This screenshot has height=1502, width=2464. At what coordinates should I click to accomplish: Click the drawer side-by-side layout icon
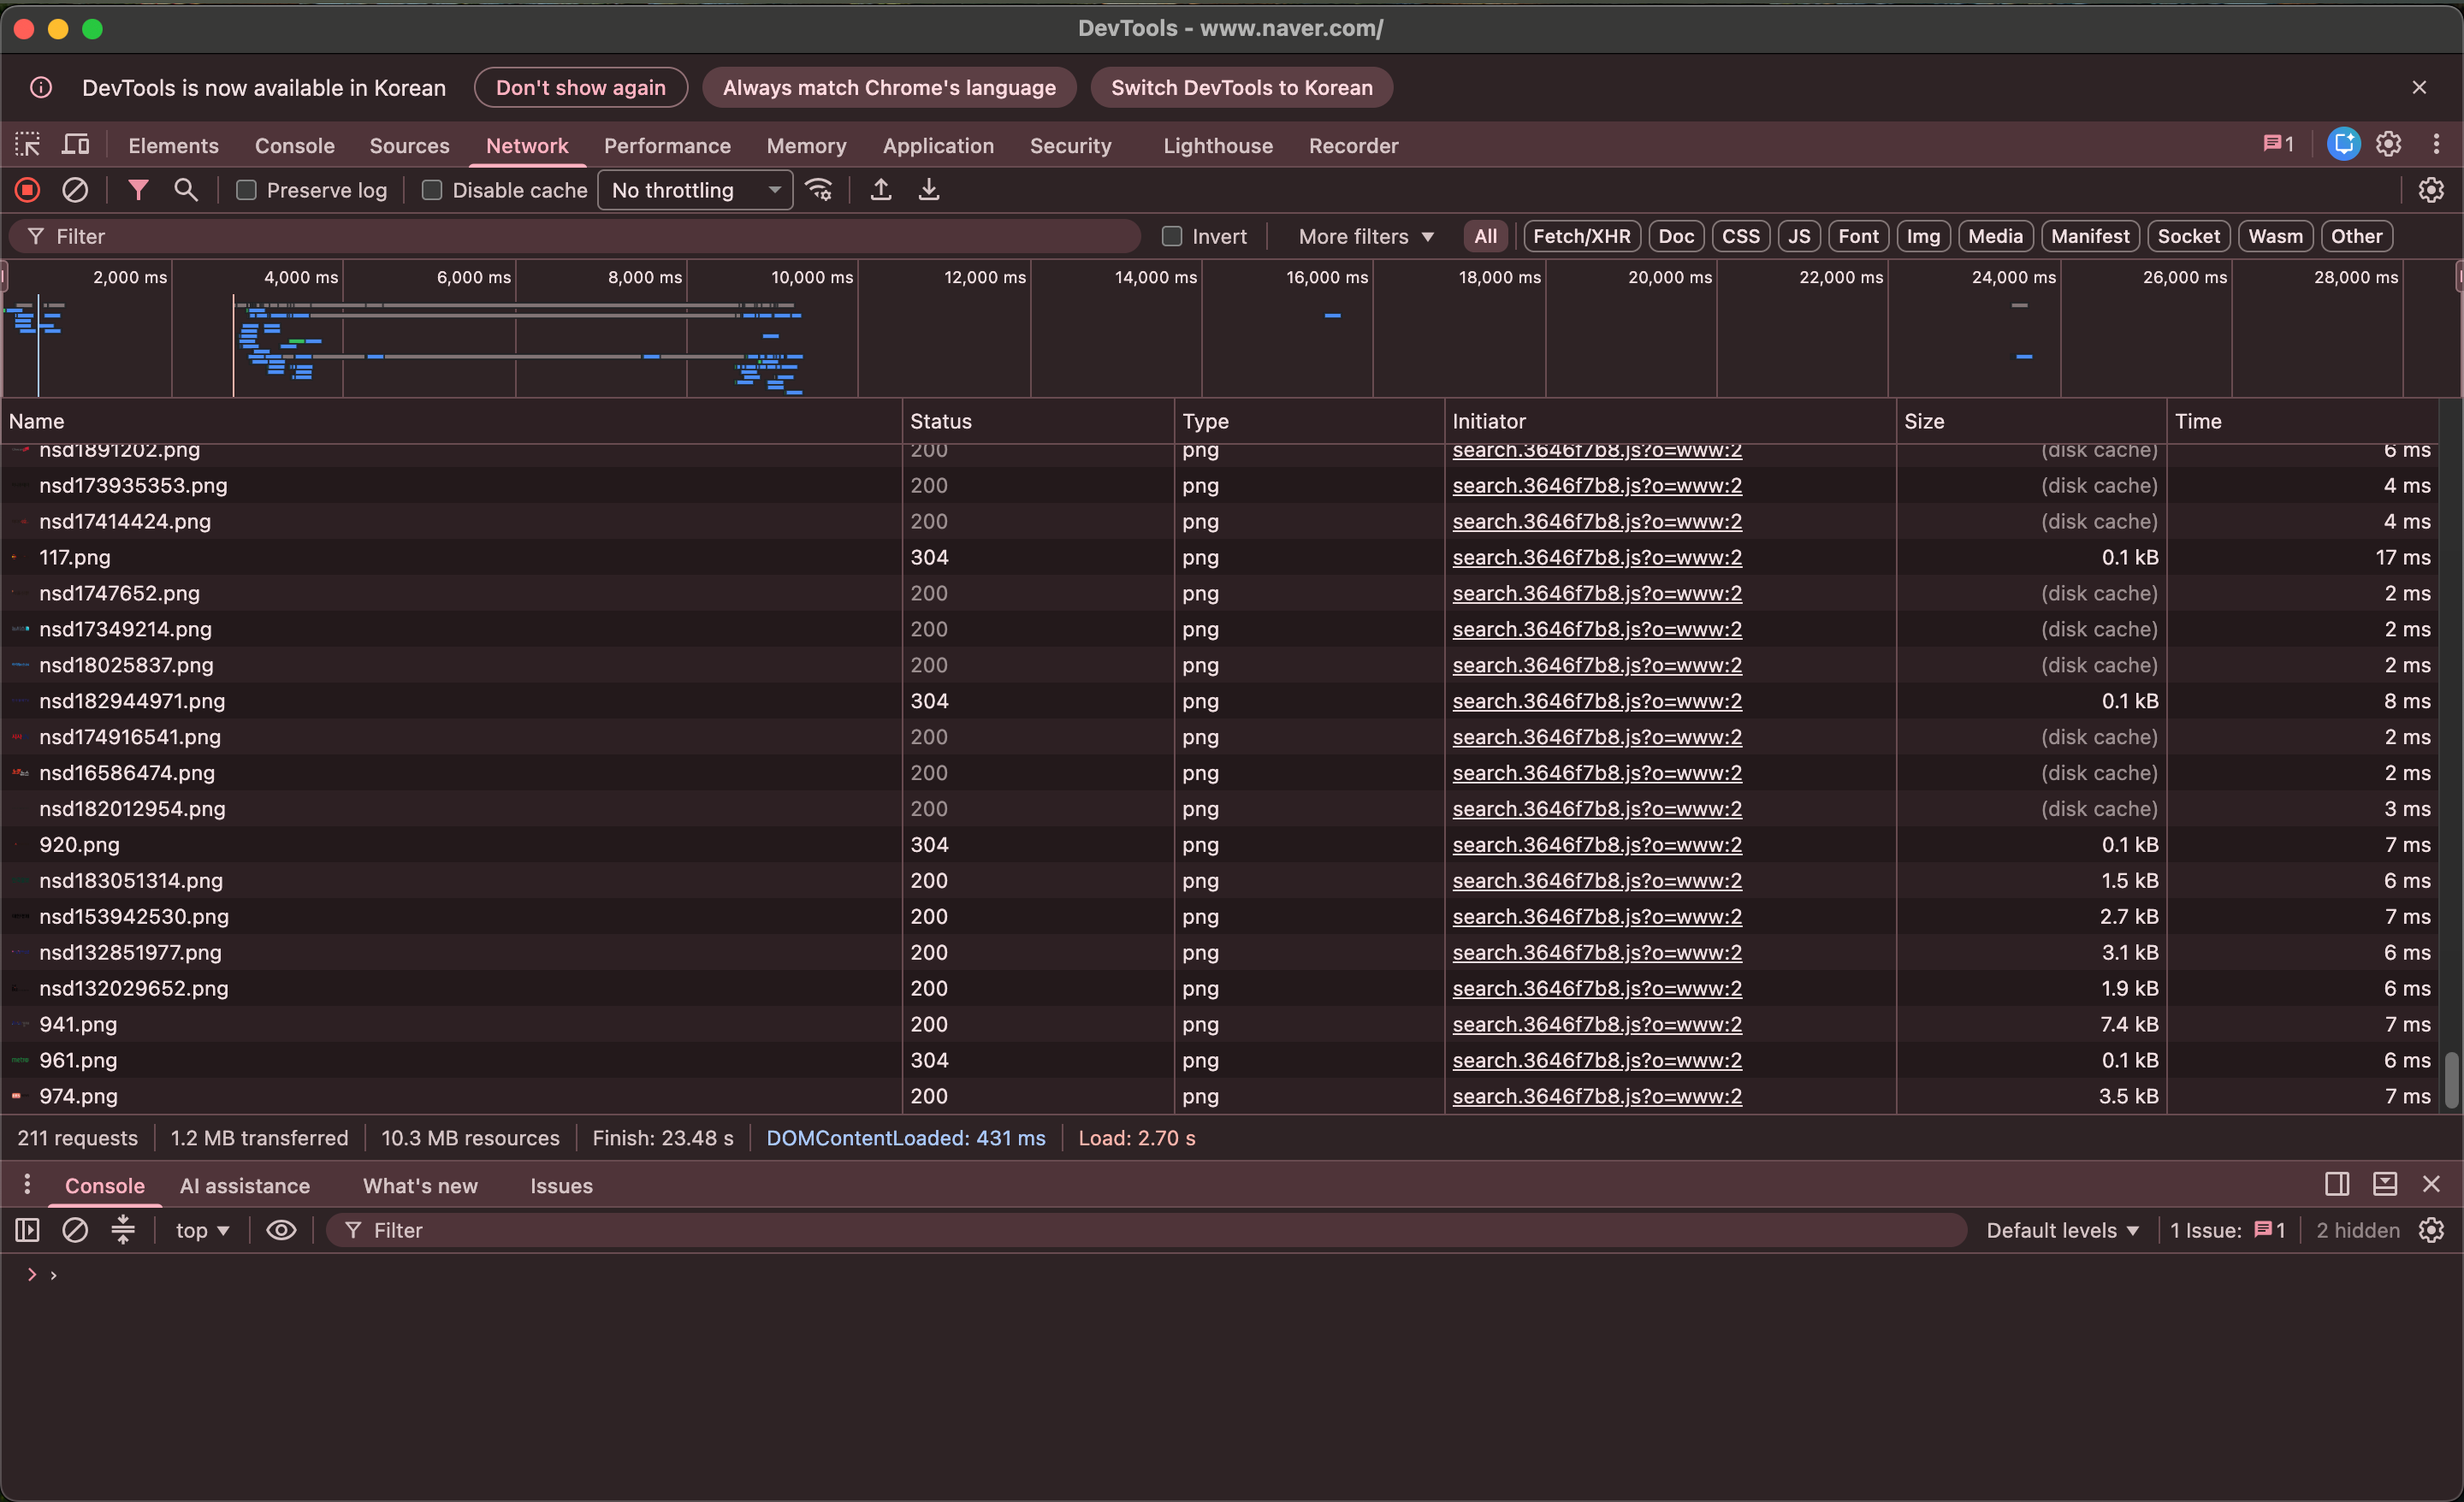click(x=2337, y=1185)
